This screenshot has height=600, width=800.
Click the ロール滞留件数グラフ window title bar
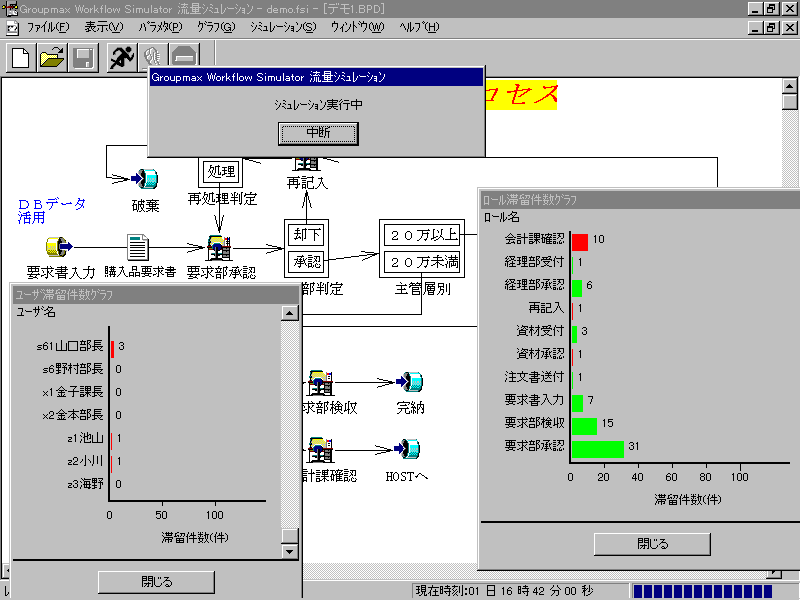pos(640,199)
